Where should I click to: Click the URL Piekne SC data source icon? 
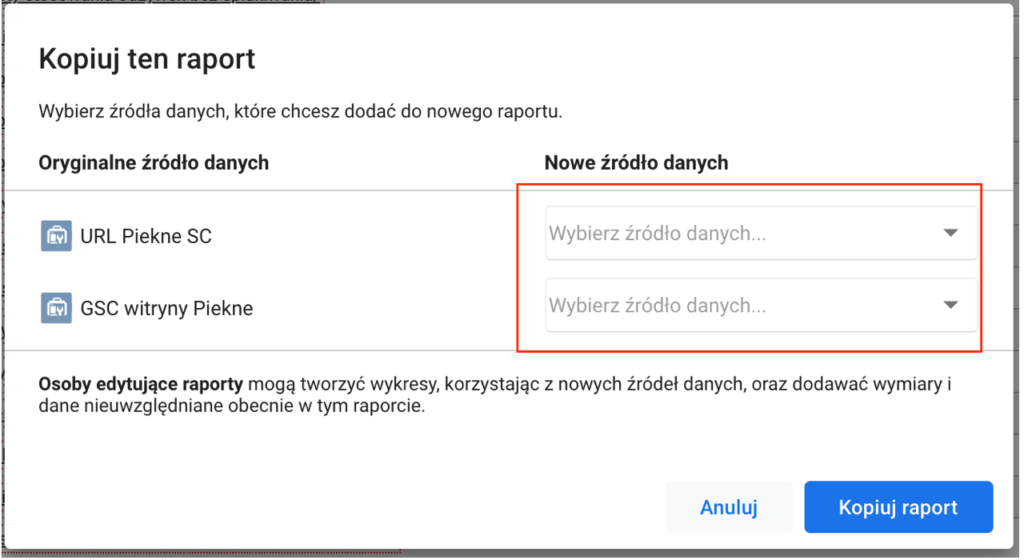[56, 236]
